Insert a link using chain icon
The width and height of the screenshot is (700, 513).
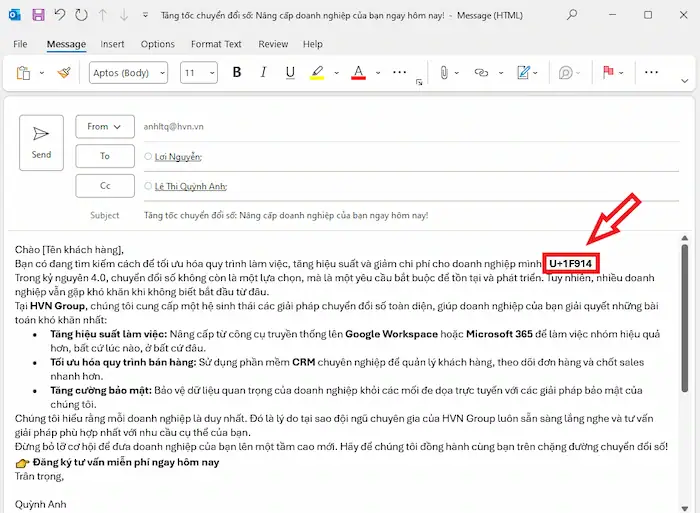481,73
